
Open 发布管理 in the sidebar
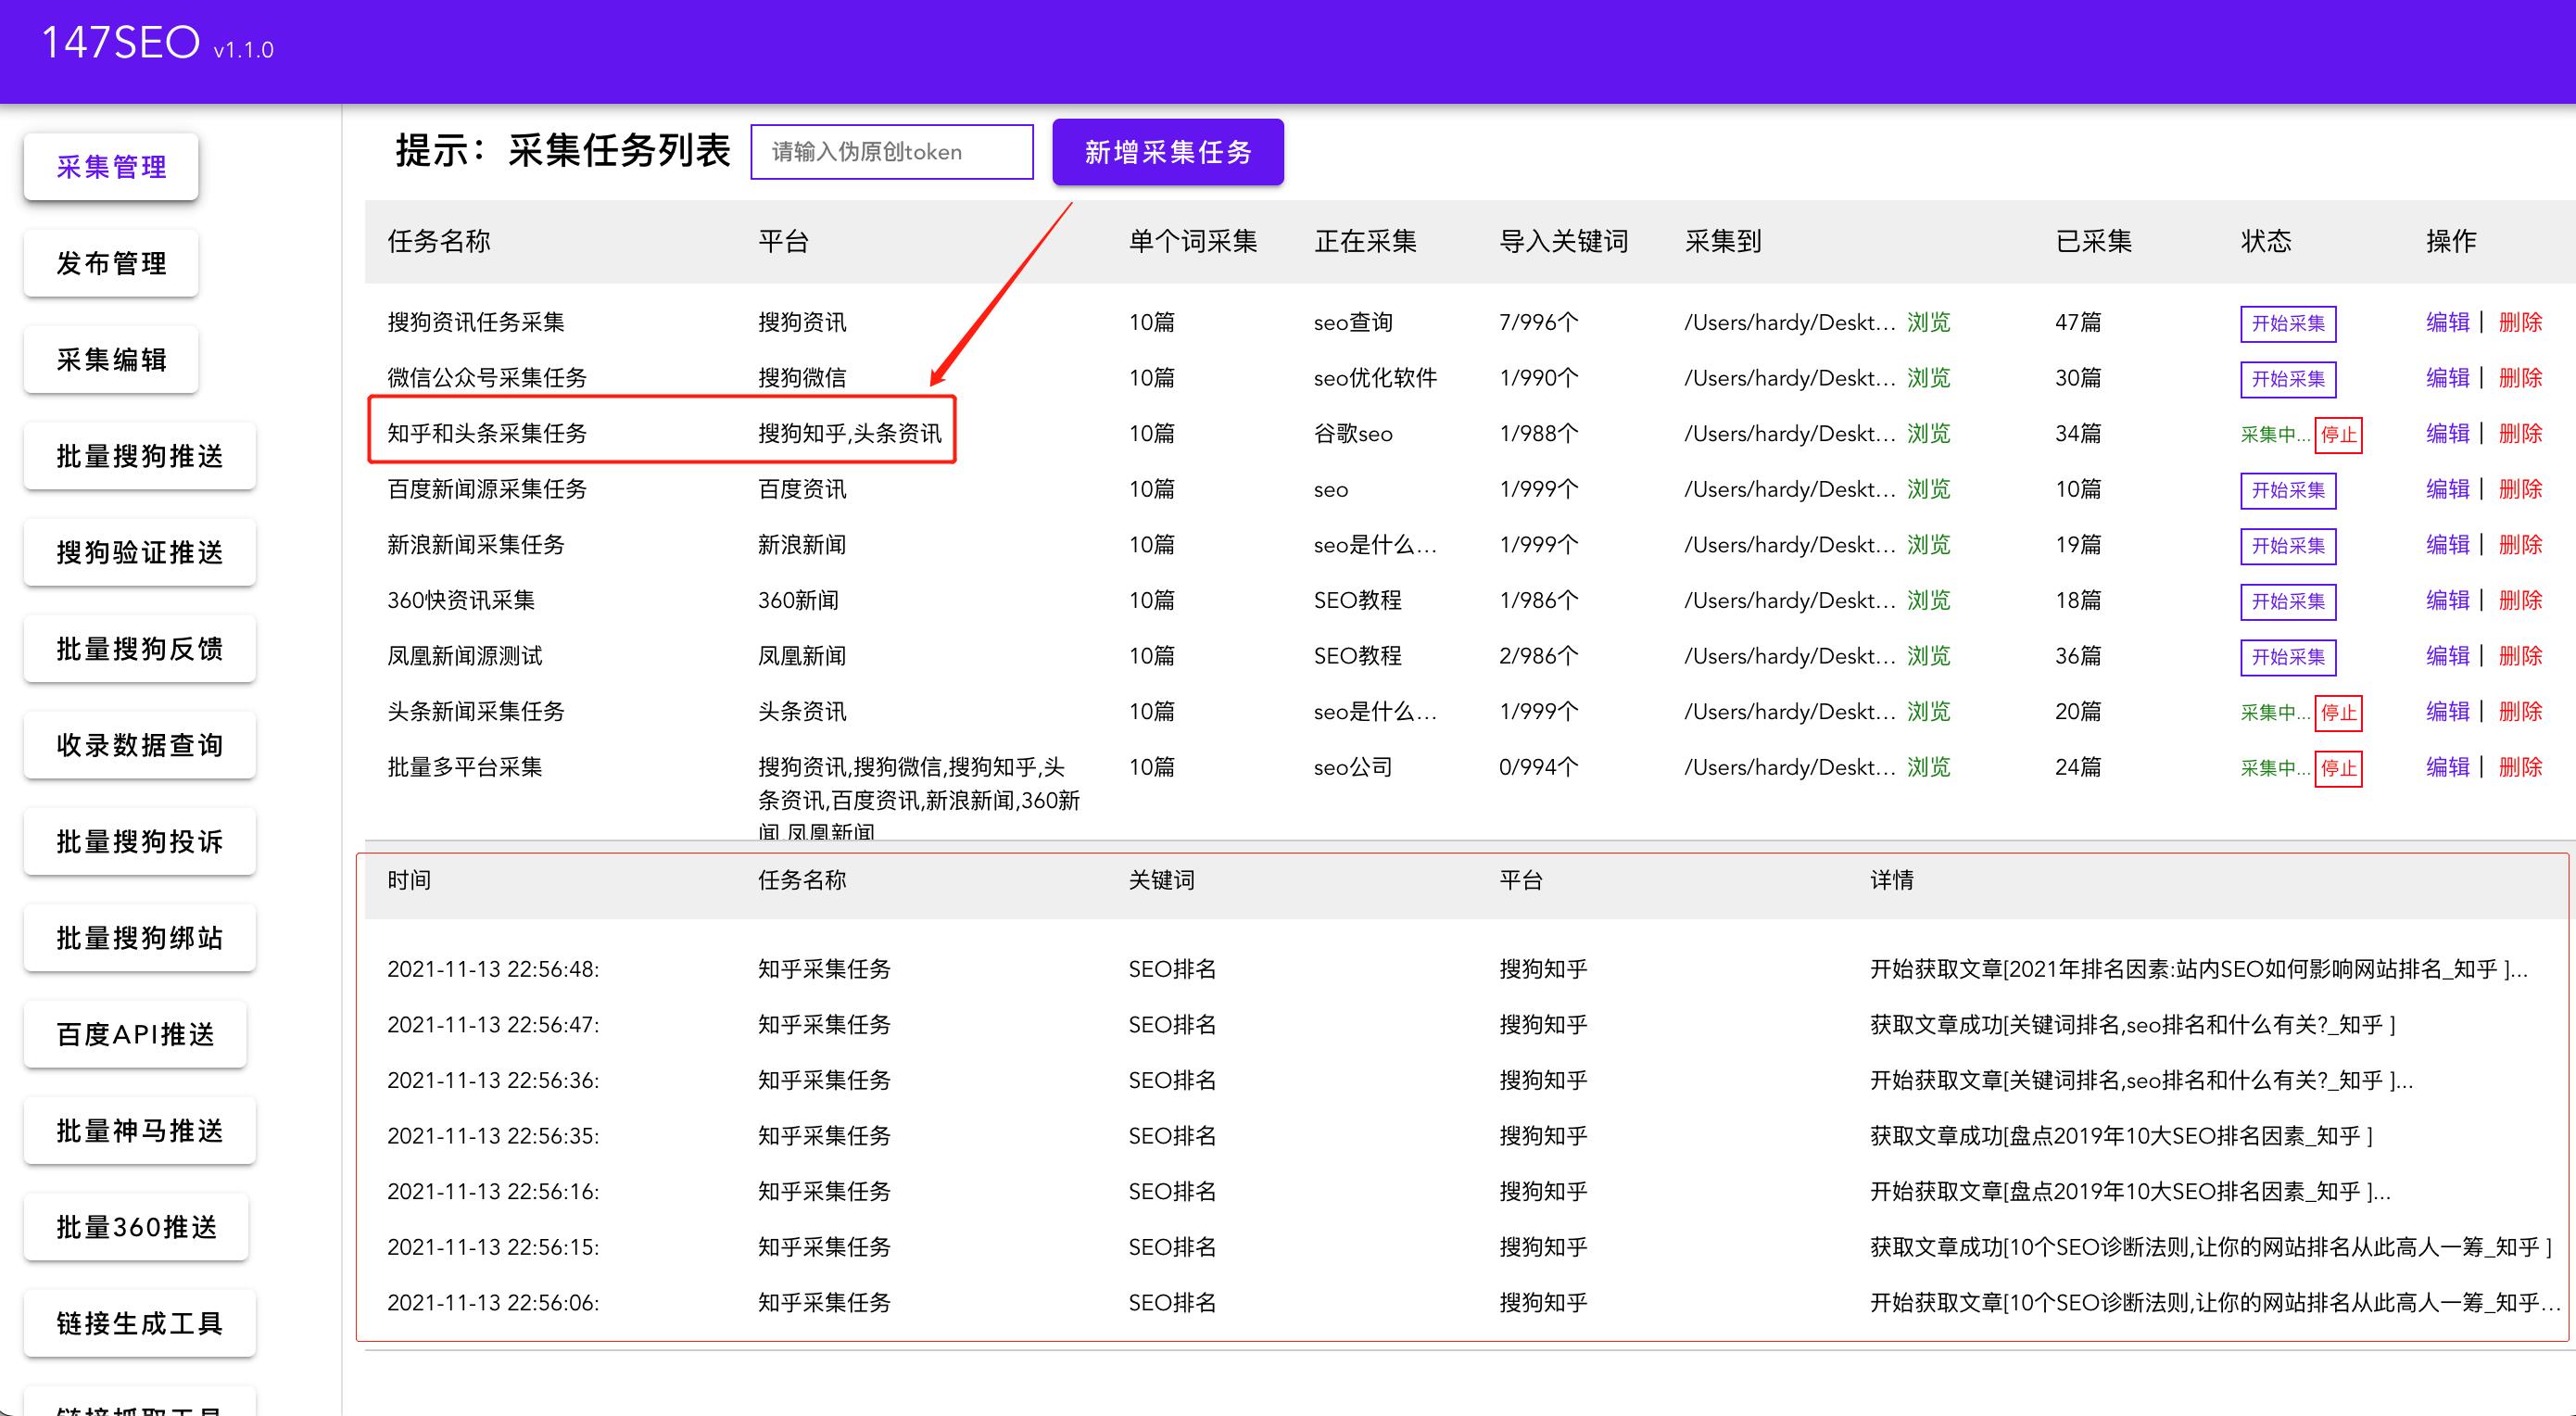tap(111, 263)
